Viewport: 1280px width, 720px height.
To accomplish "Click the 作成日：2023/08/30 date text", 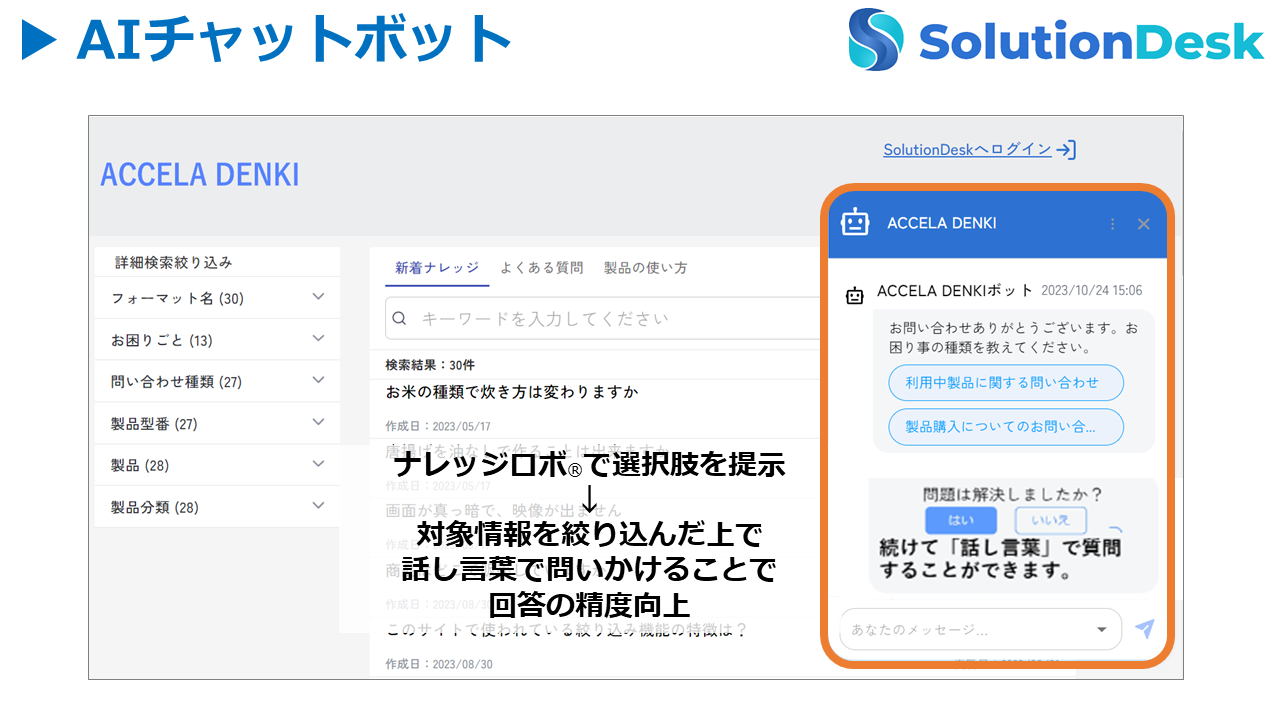I will pyautogui.click(x=439, y=664).
